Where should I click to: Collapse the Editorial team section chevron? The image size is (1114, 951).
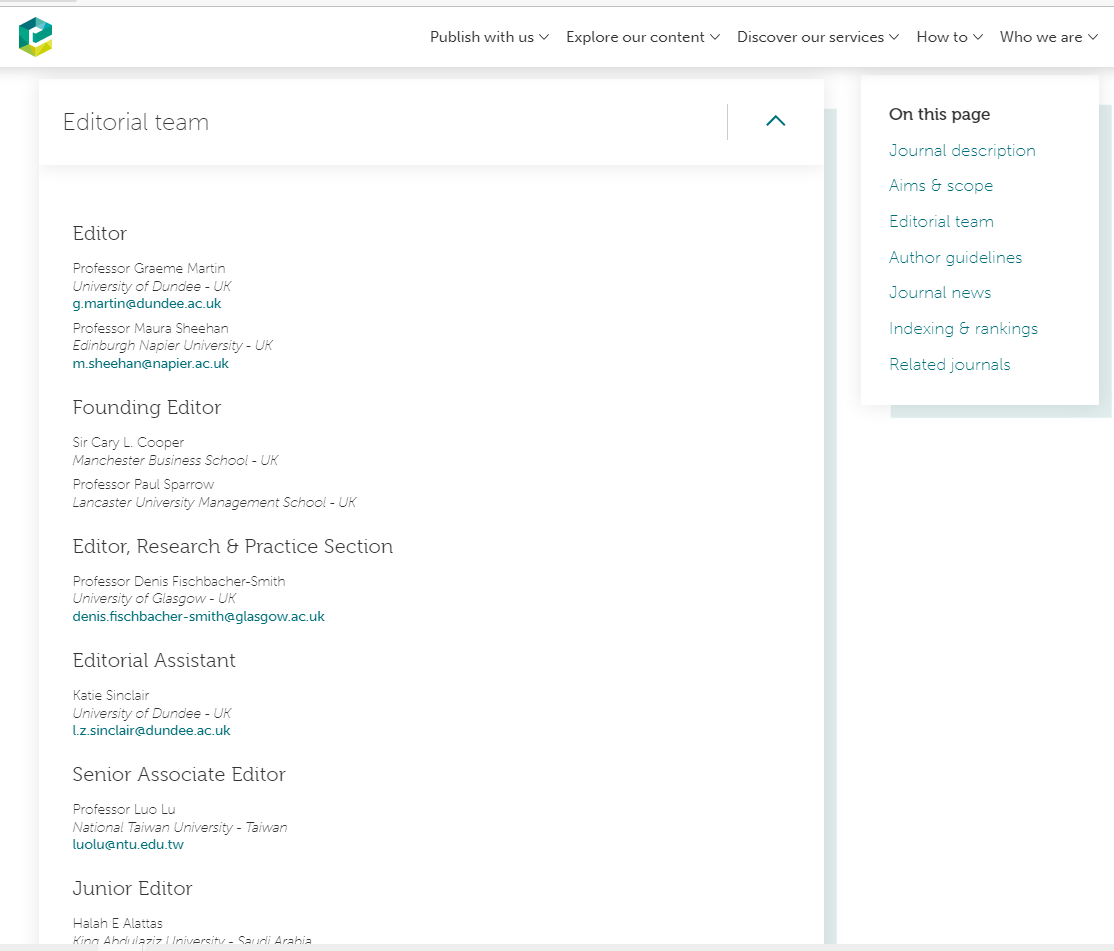tap(776, 121)
